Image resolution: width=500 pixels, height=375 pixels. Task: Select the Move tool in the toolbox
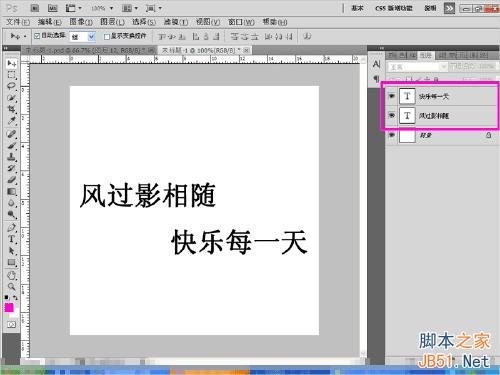12,63
